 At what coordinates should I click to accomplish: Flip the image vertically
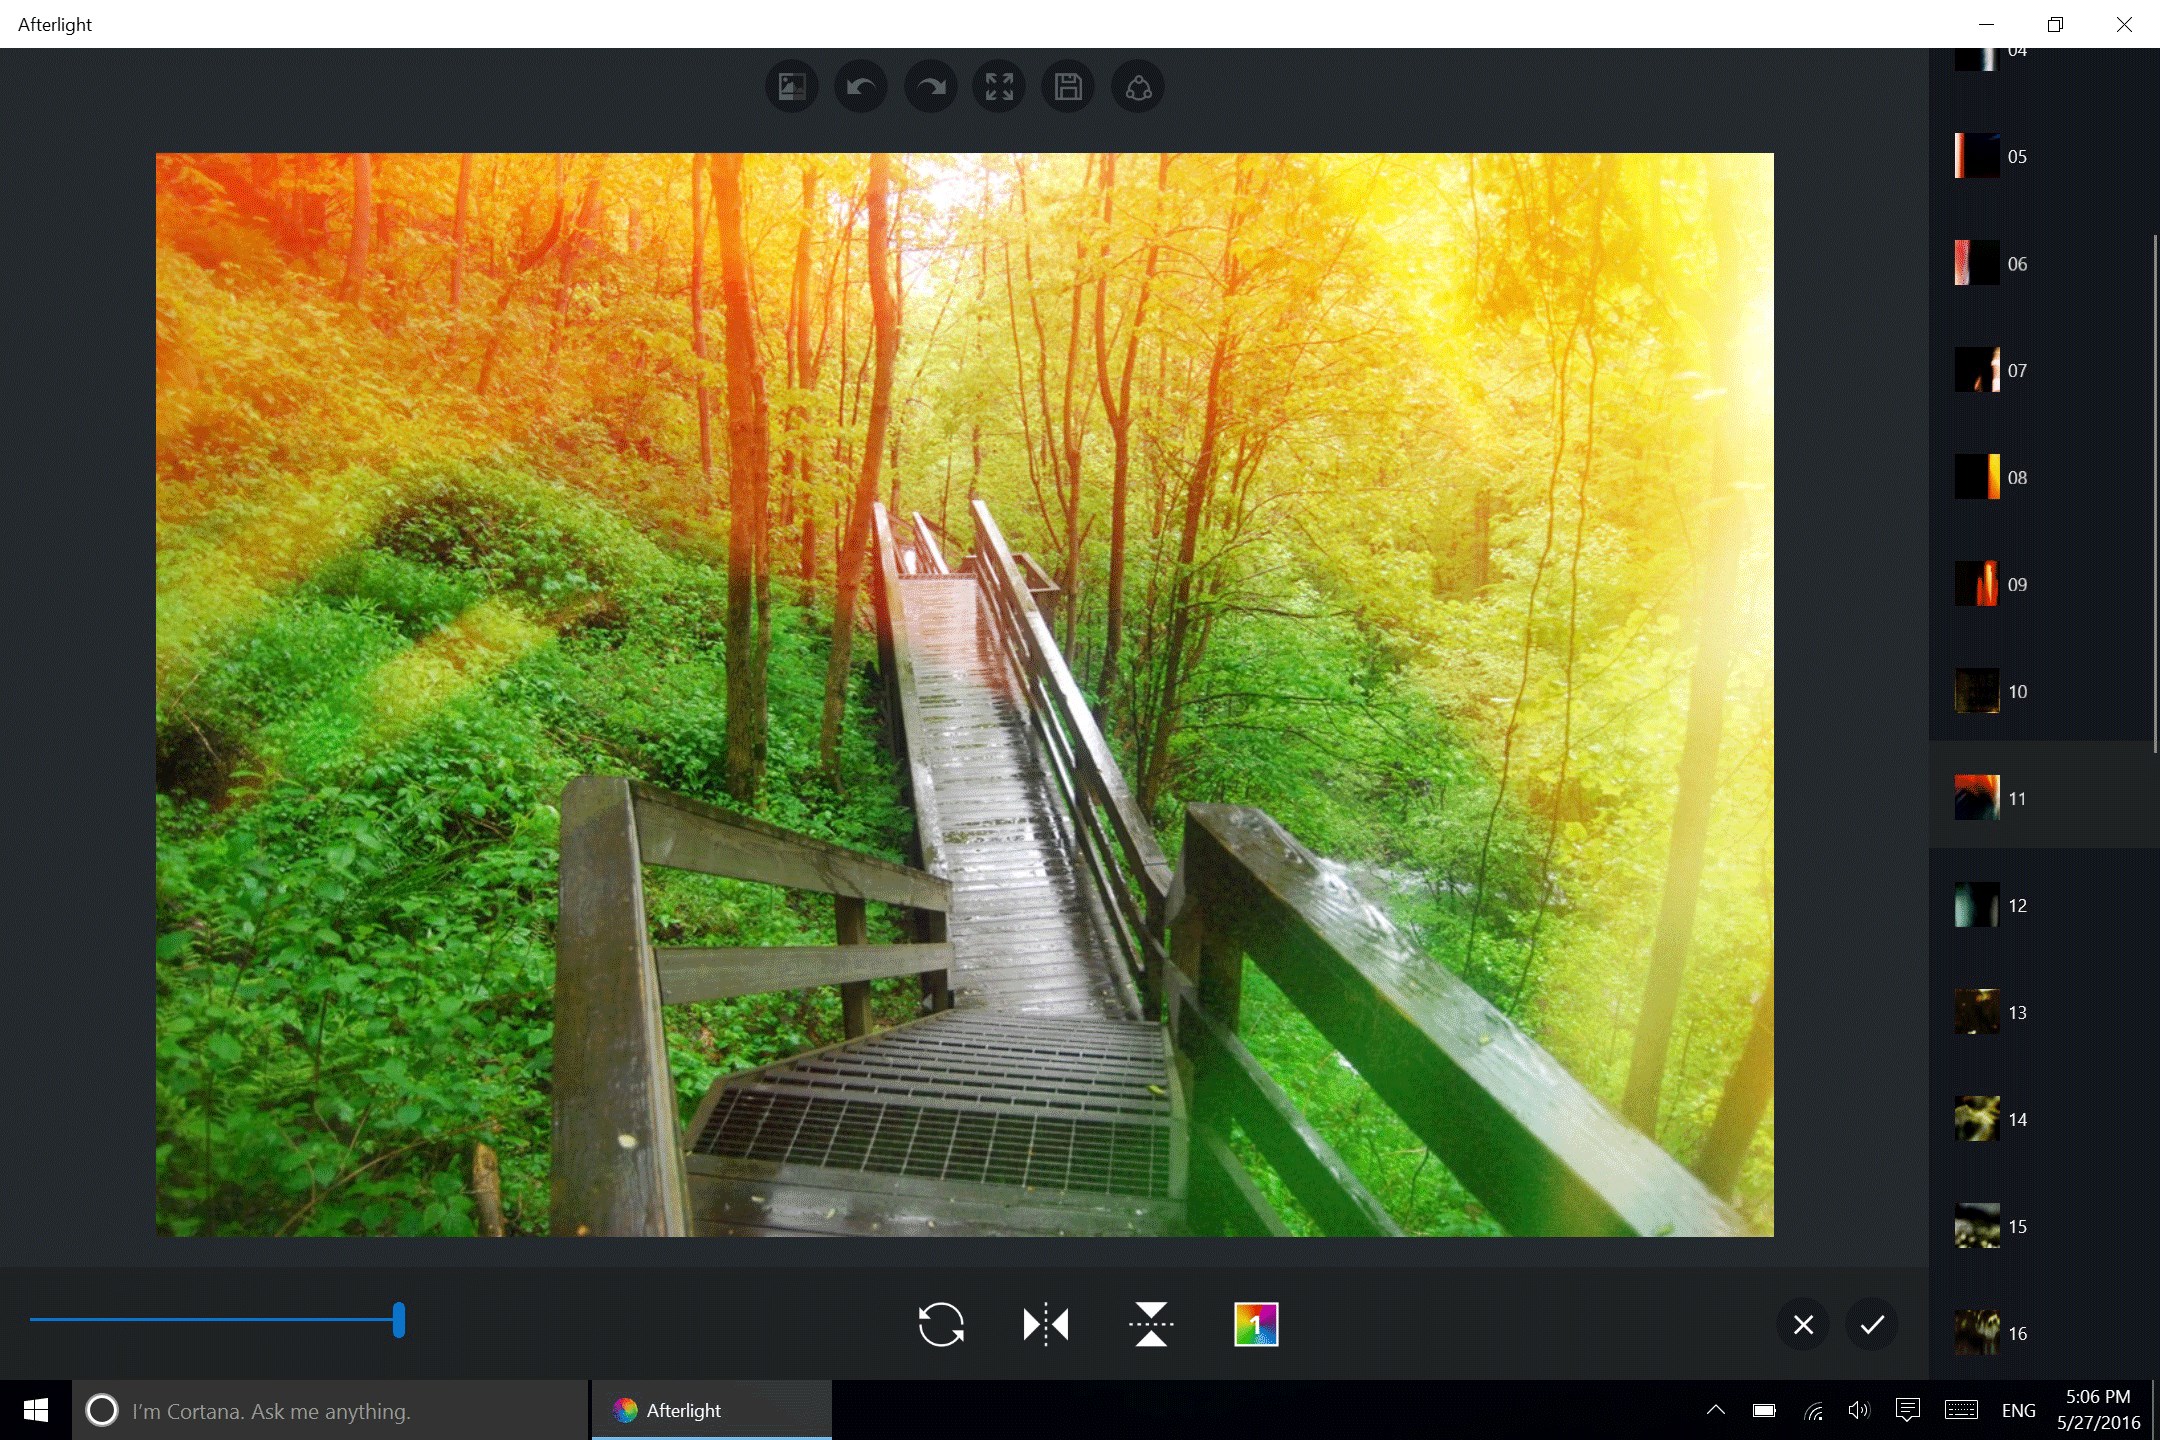1151,1324
